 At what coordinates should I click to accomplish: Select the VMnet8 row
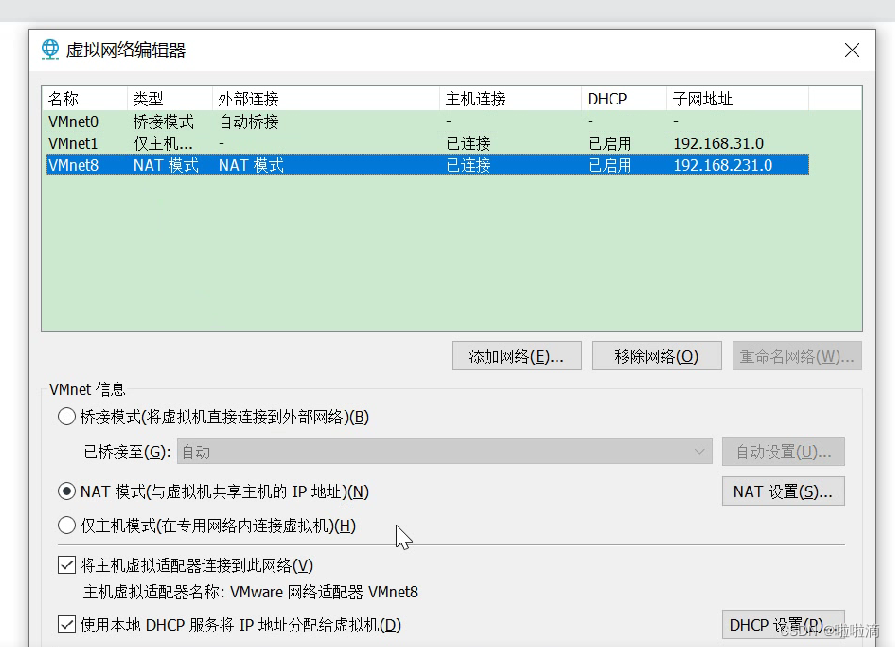[x=427, y=165]
